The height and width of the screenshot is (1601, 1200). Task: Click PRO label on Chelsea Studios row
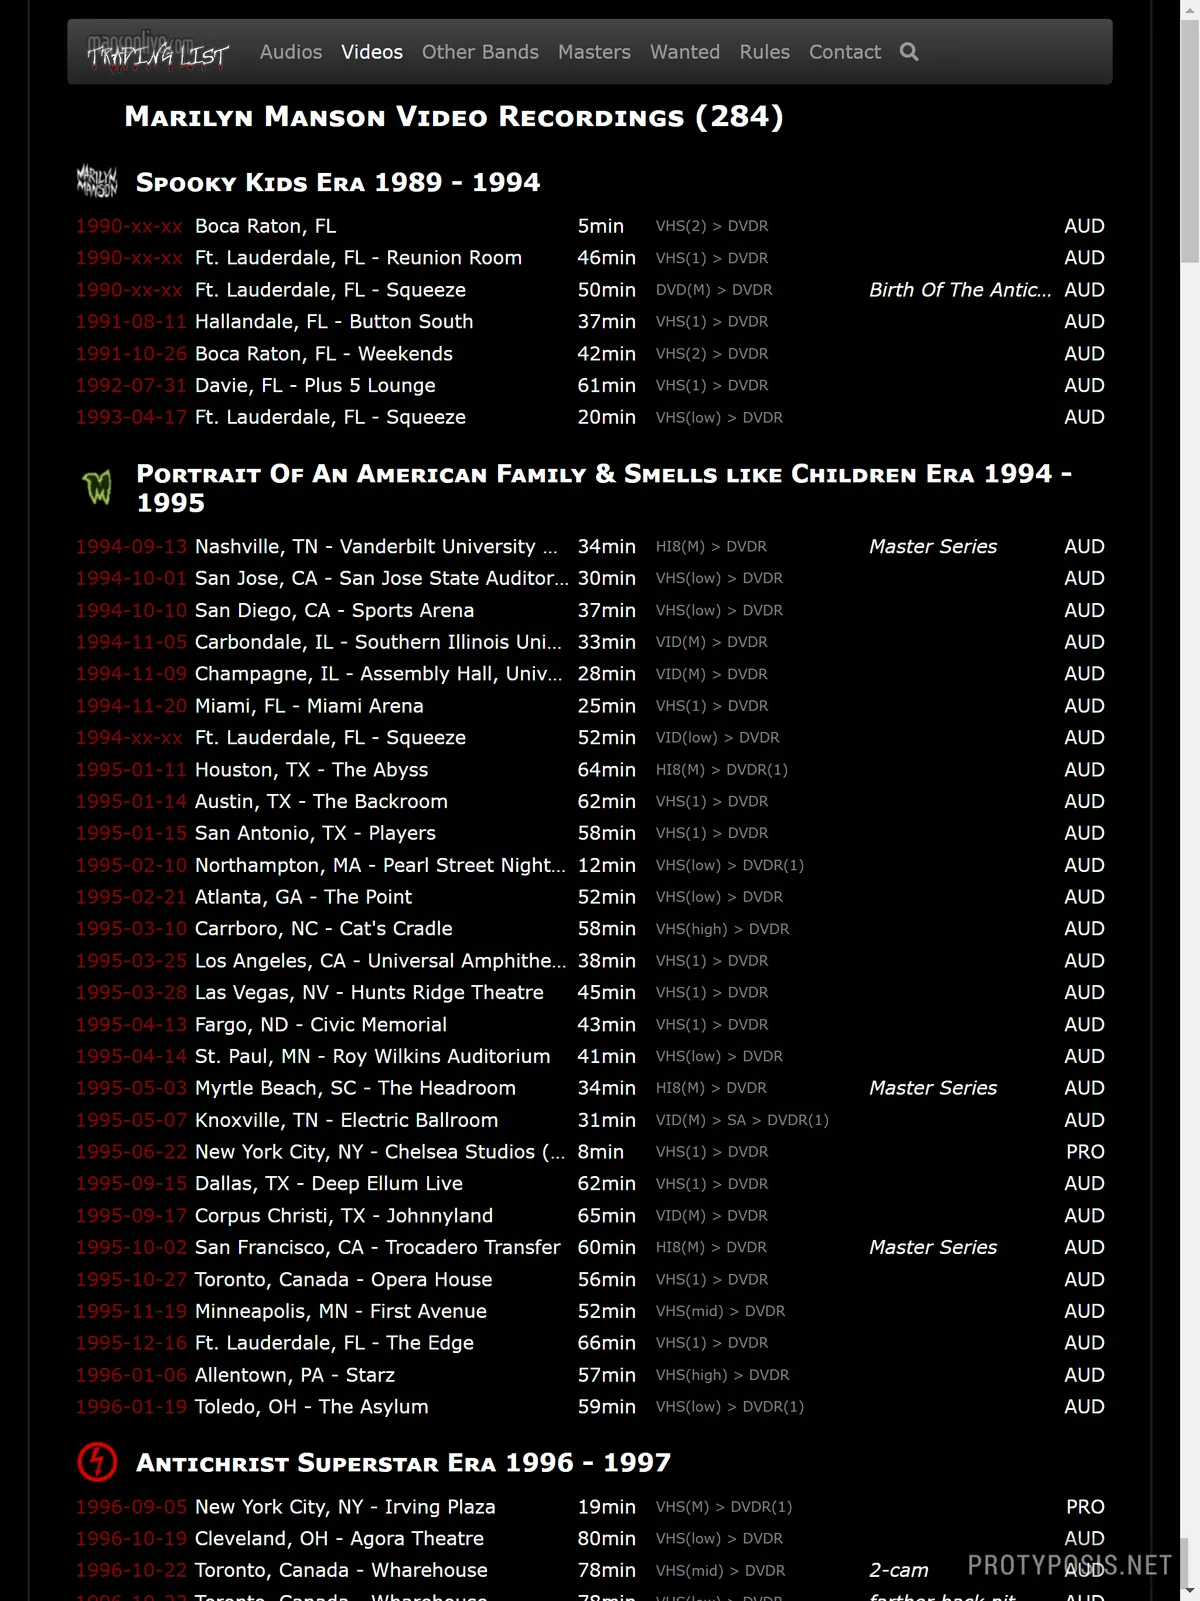[x=1085, y=1152]
